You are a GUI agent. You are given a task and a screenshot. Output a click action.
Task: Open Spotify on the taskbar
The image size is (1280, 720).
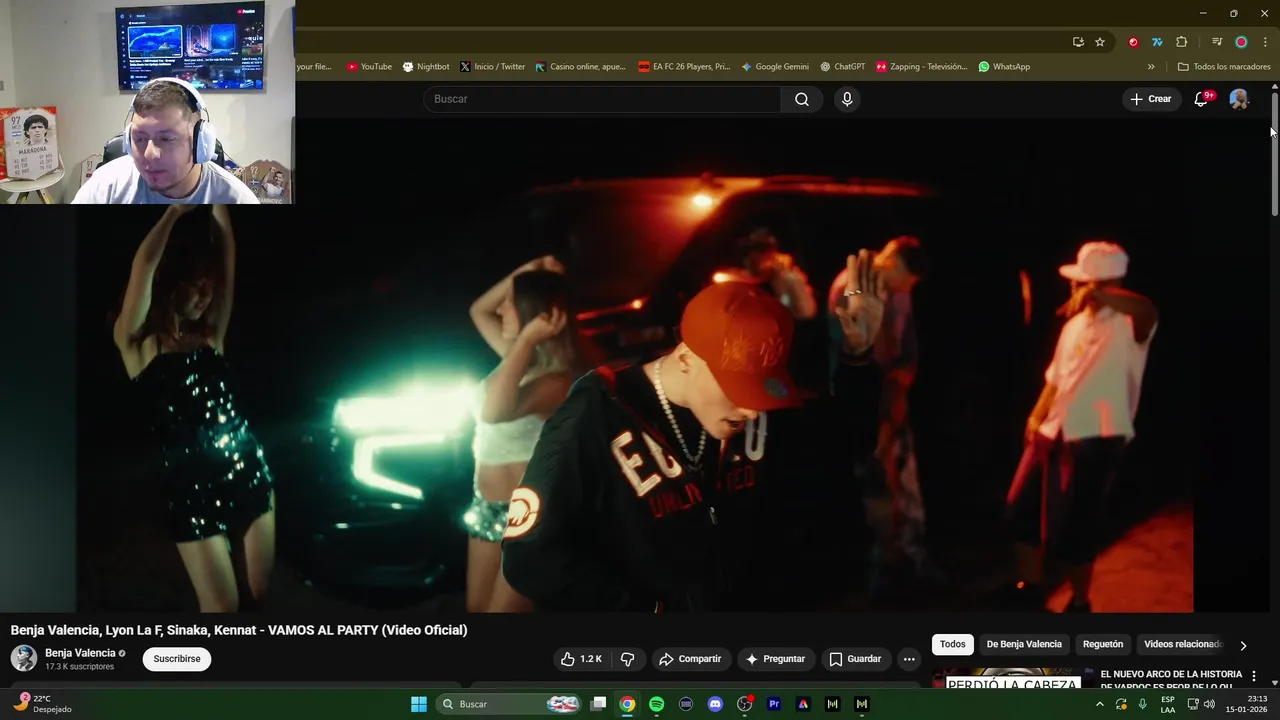click(x=656, y=704)
